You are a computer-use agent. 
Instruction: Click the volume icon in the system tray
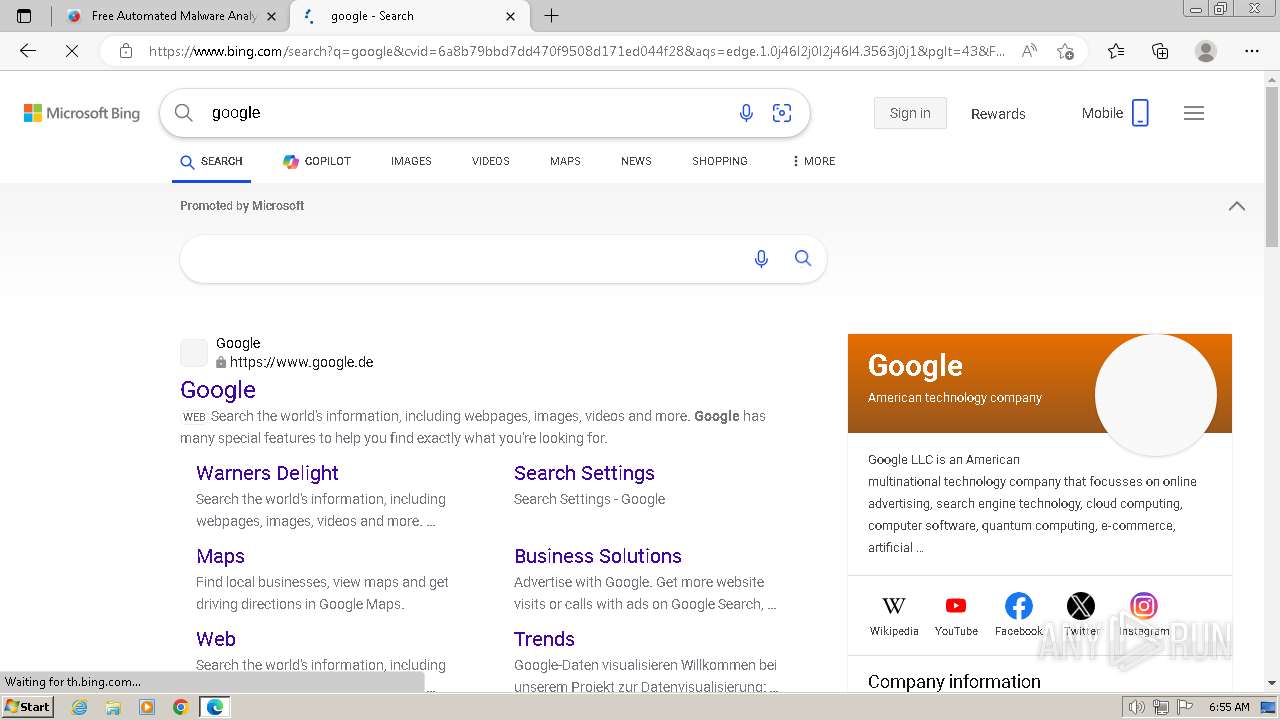click(1138, 707)
